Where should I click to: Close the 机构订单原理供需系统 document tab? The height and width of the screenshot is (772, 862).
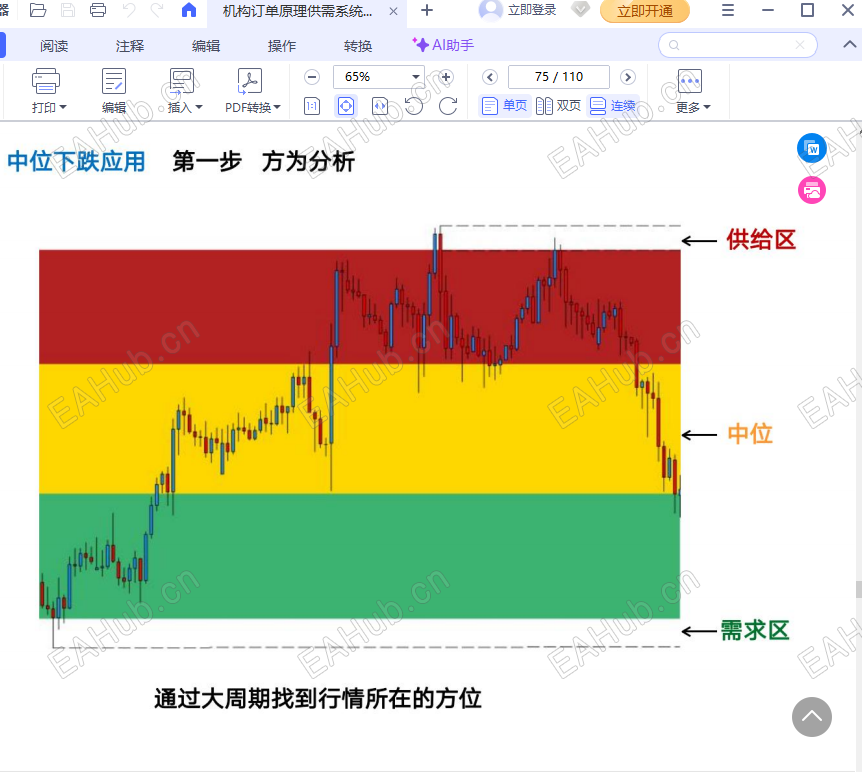393,11
